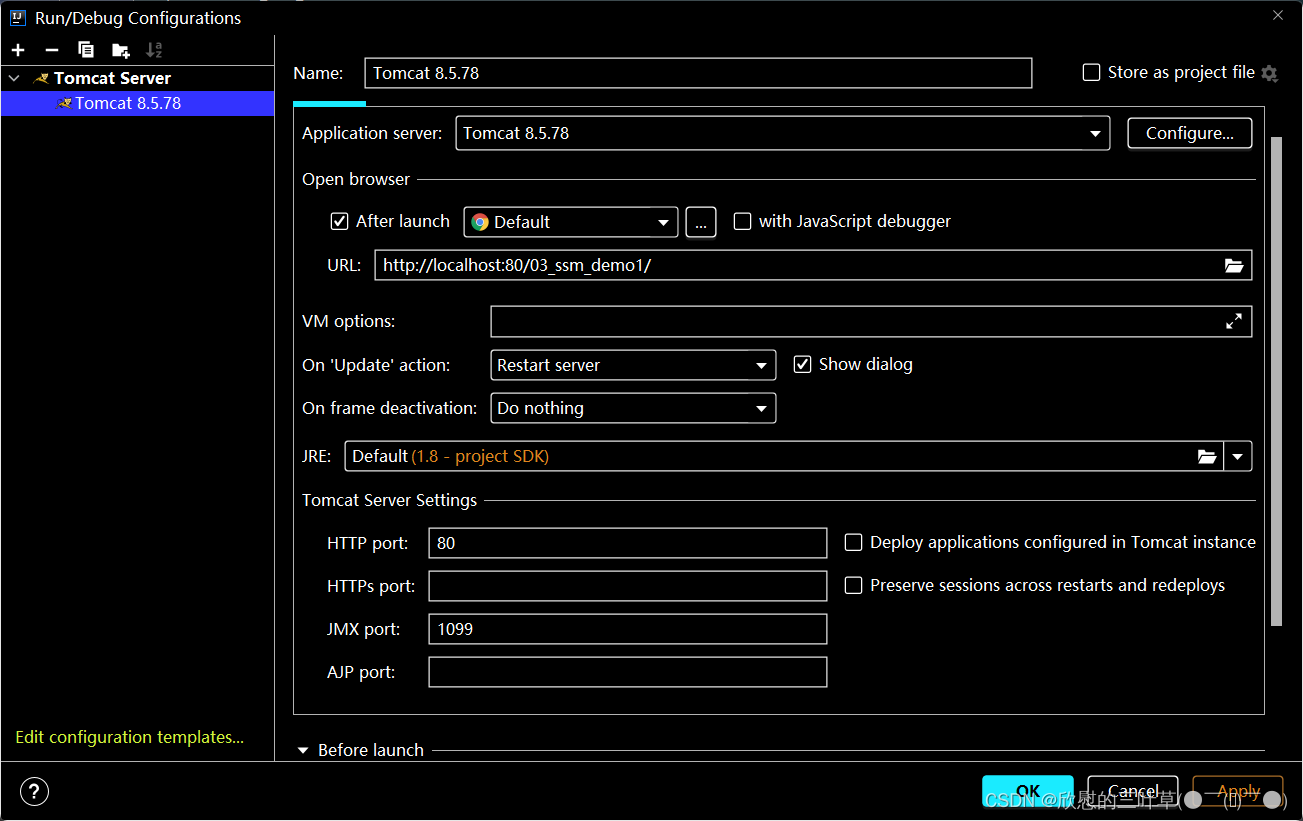Remove selected configuration with minus icon
Viewport: 1303px width, 821px height.
pyautogui.click(x=52, y=50)
